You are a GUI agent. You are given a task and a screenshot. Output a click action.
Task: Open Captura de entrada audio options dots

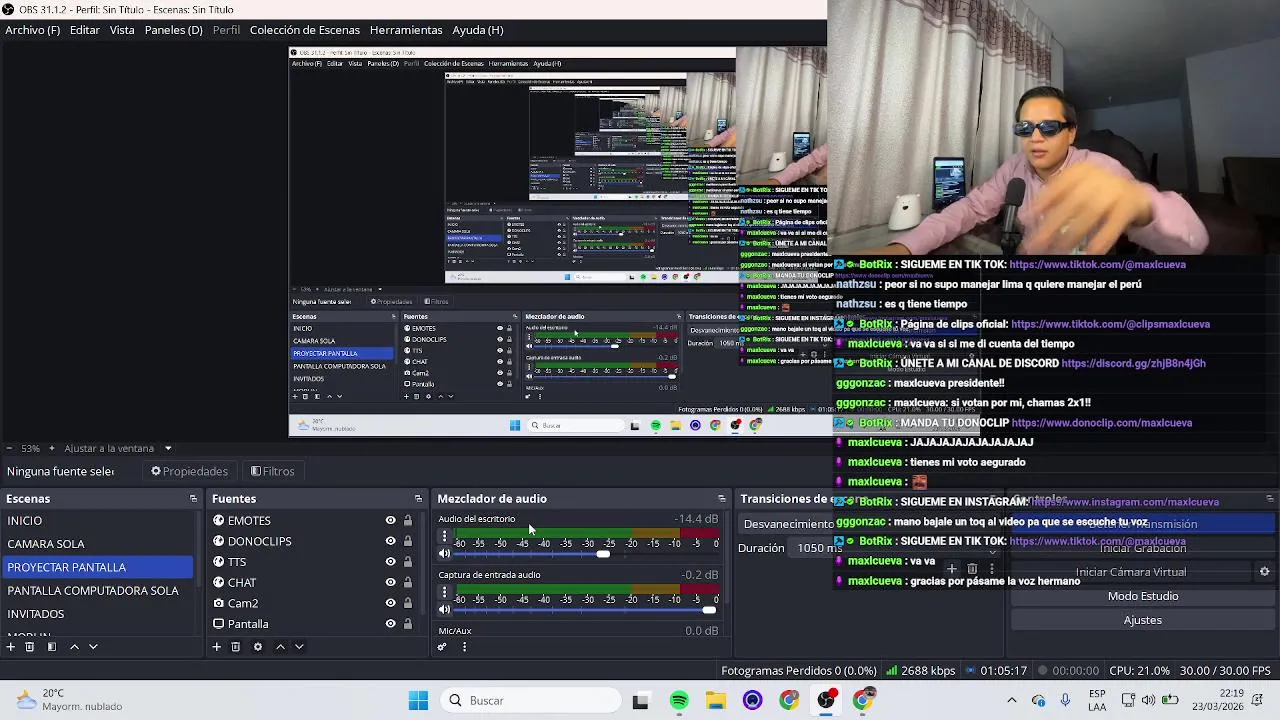[x=445, y=593]
